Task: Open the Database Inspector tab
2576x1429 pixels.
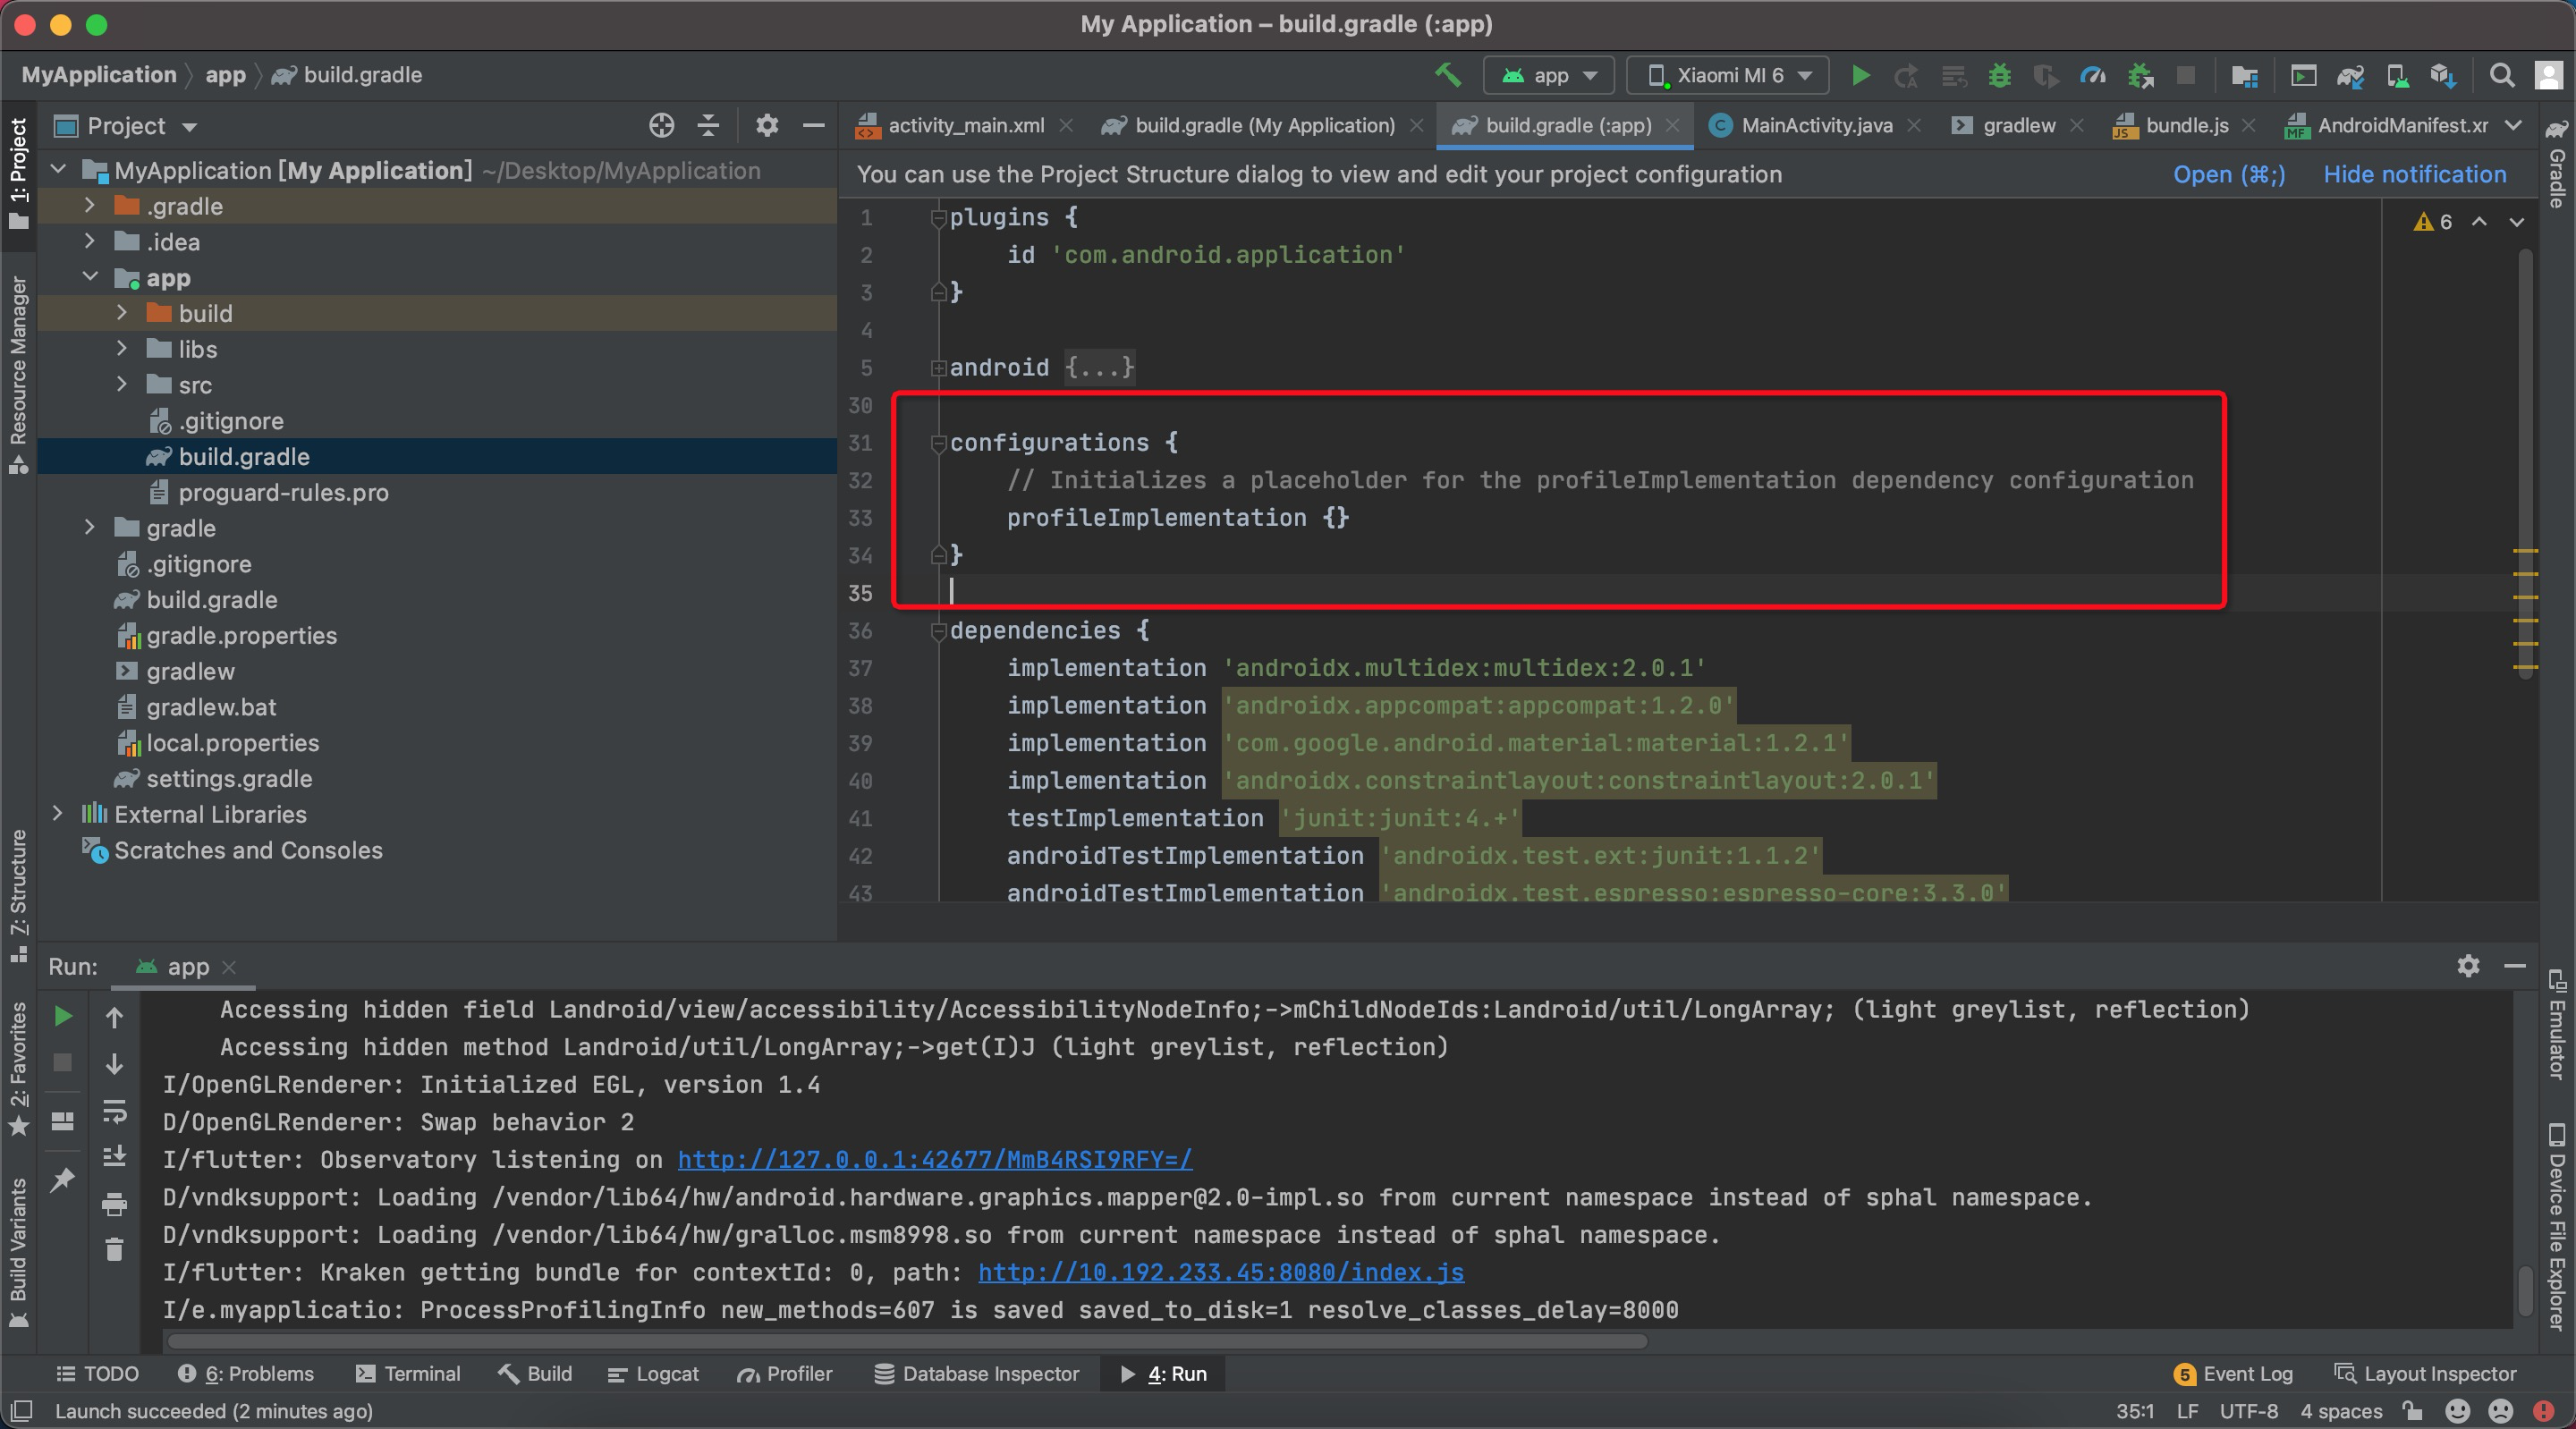Action: [x=976, y=1373]
